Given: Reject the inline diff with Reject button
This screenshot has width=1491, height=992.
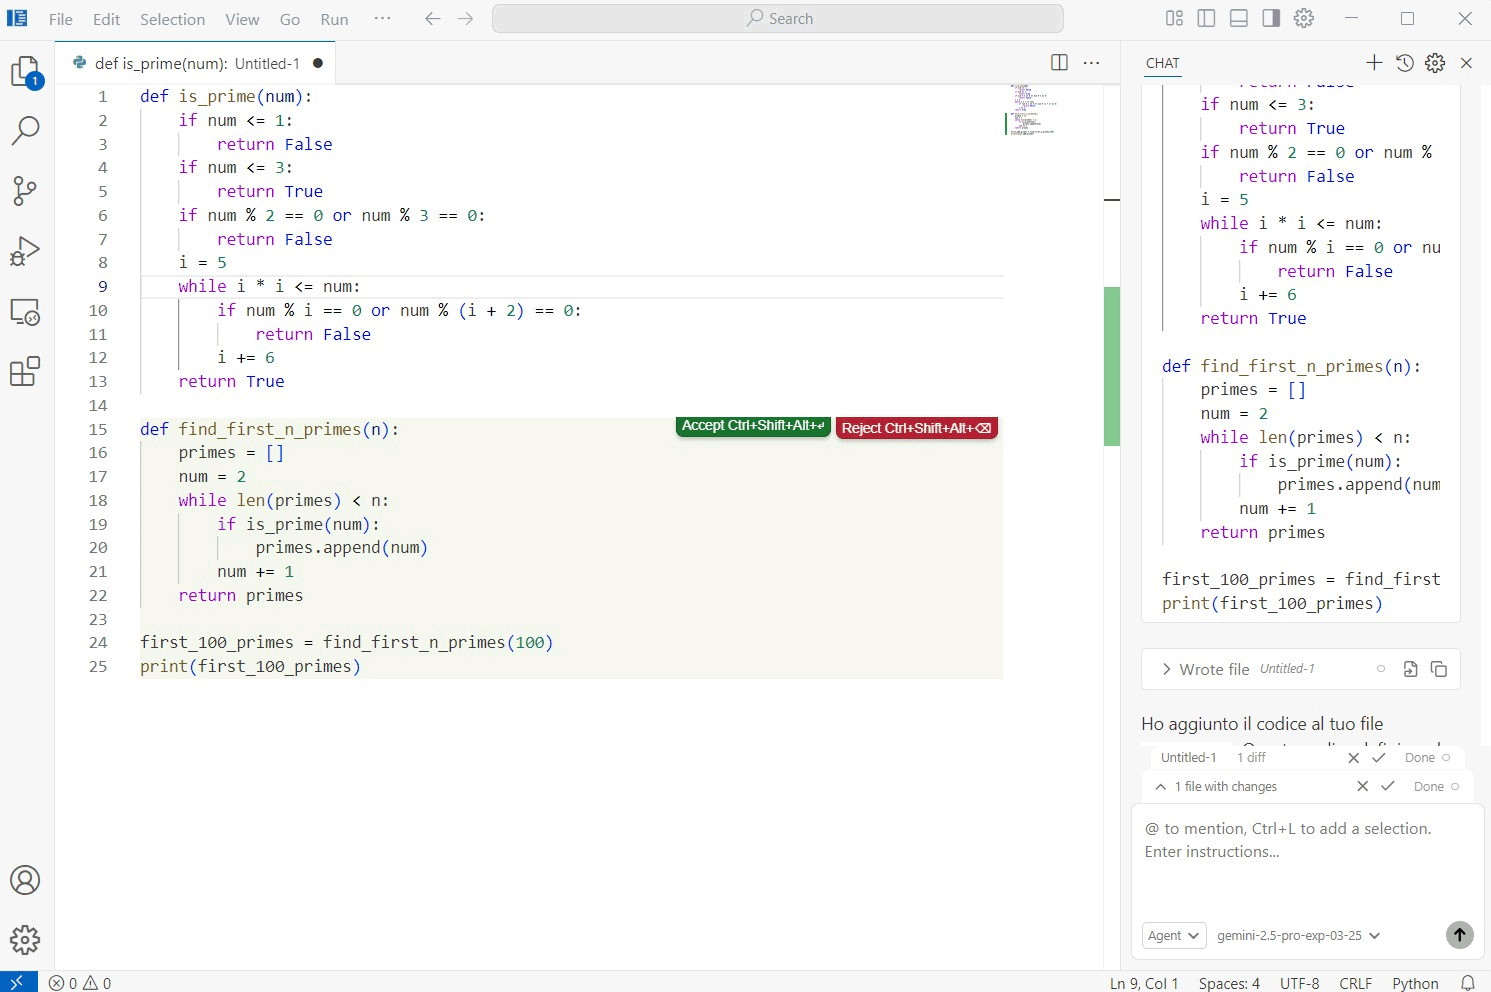Looking at the screenshot, I should tap(916, 428).
